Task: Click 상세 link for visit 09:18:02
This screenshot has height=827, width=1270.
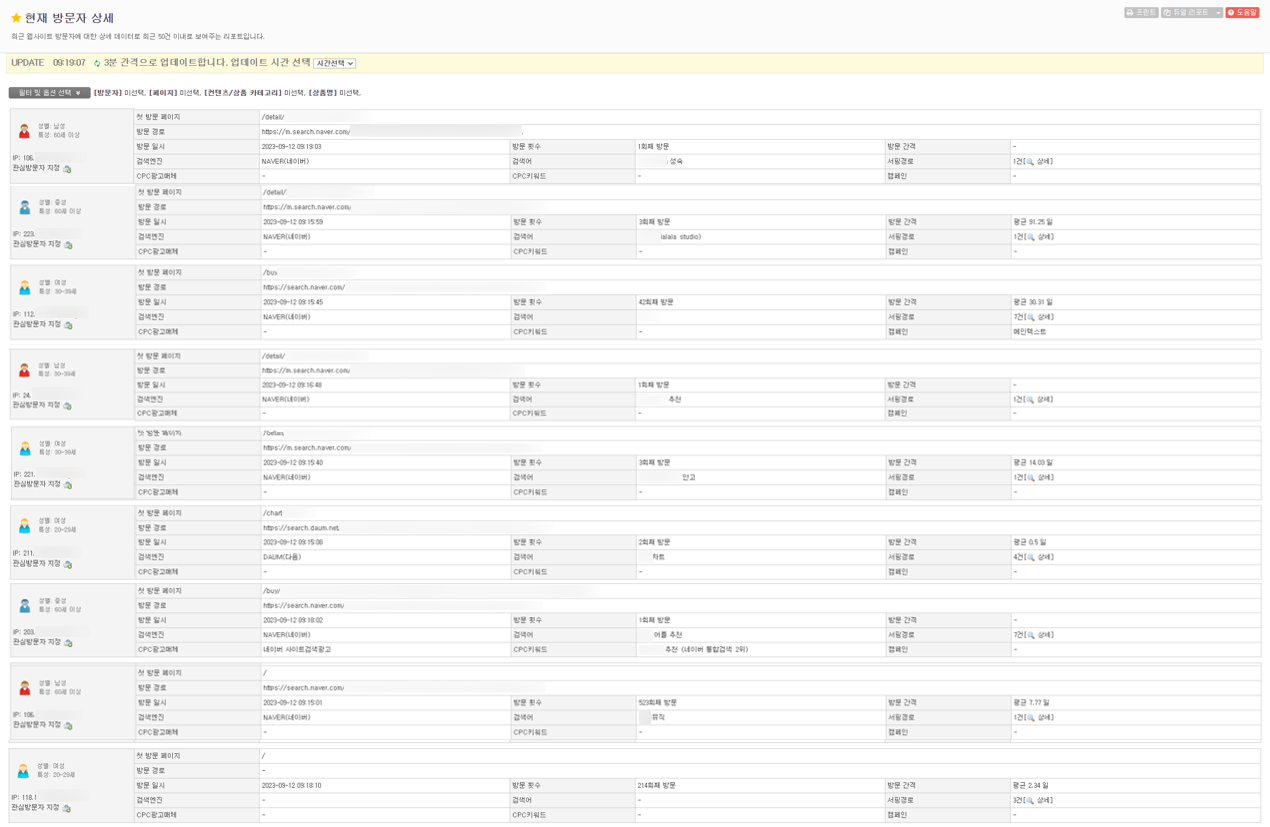Action: coord(1045,635)
